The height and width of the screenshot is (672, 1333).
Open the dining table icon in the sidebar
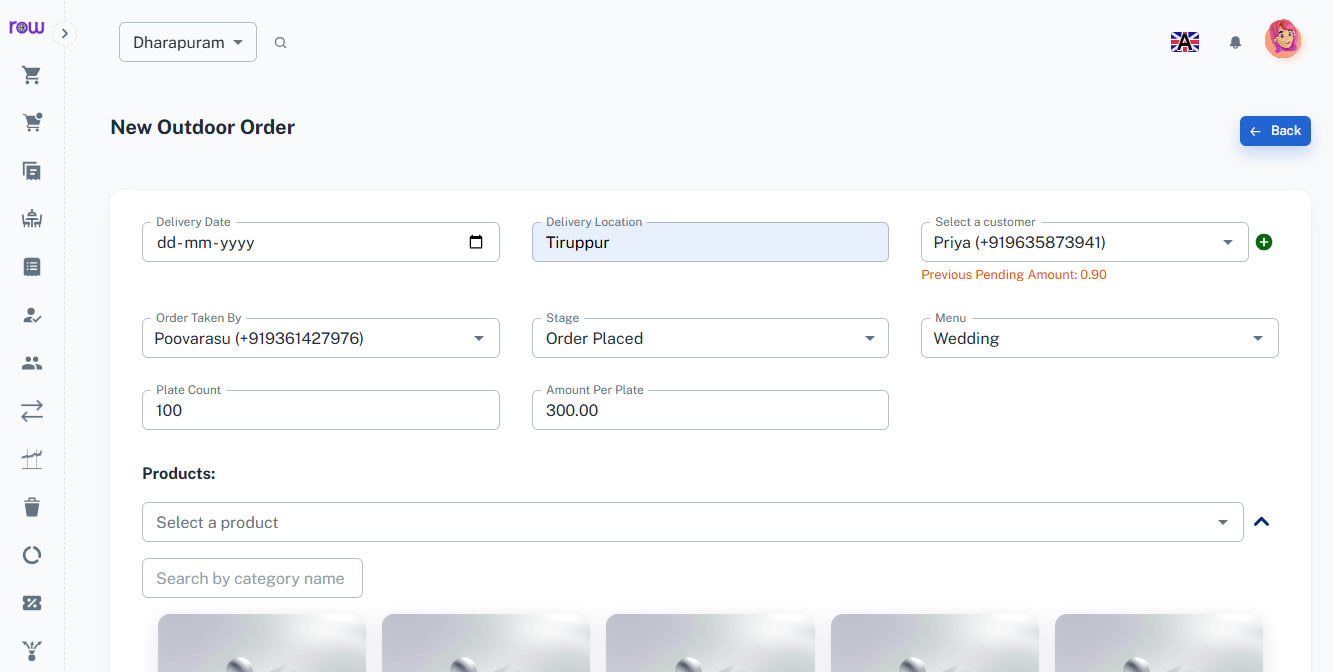(31, 218)
